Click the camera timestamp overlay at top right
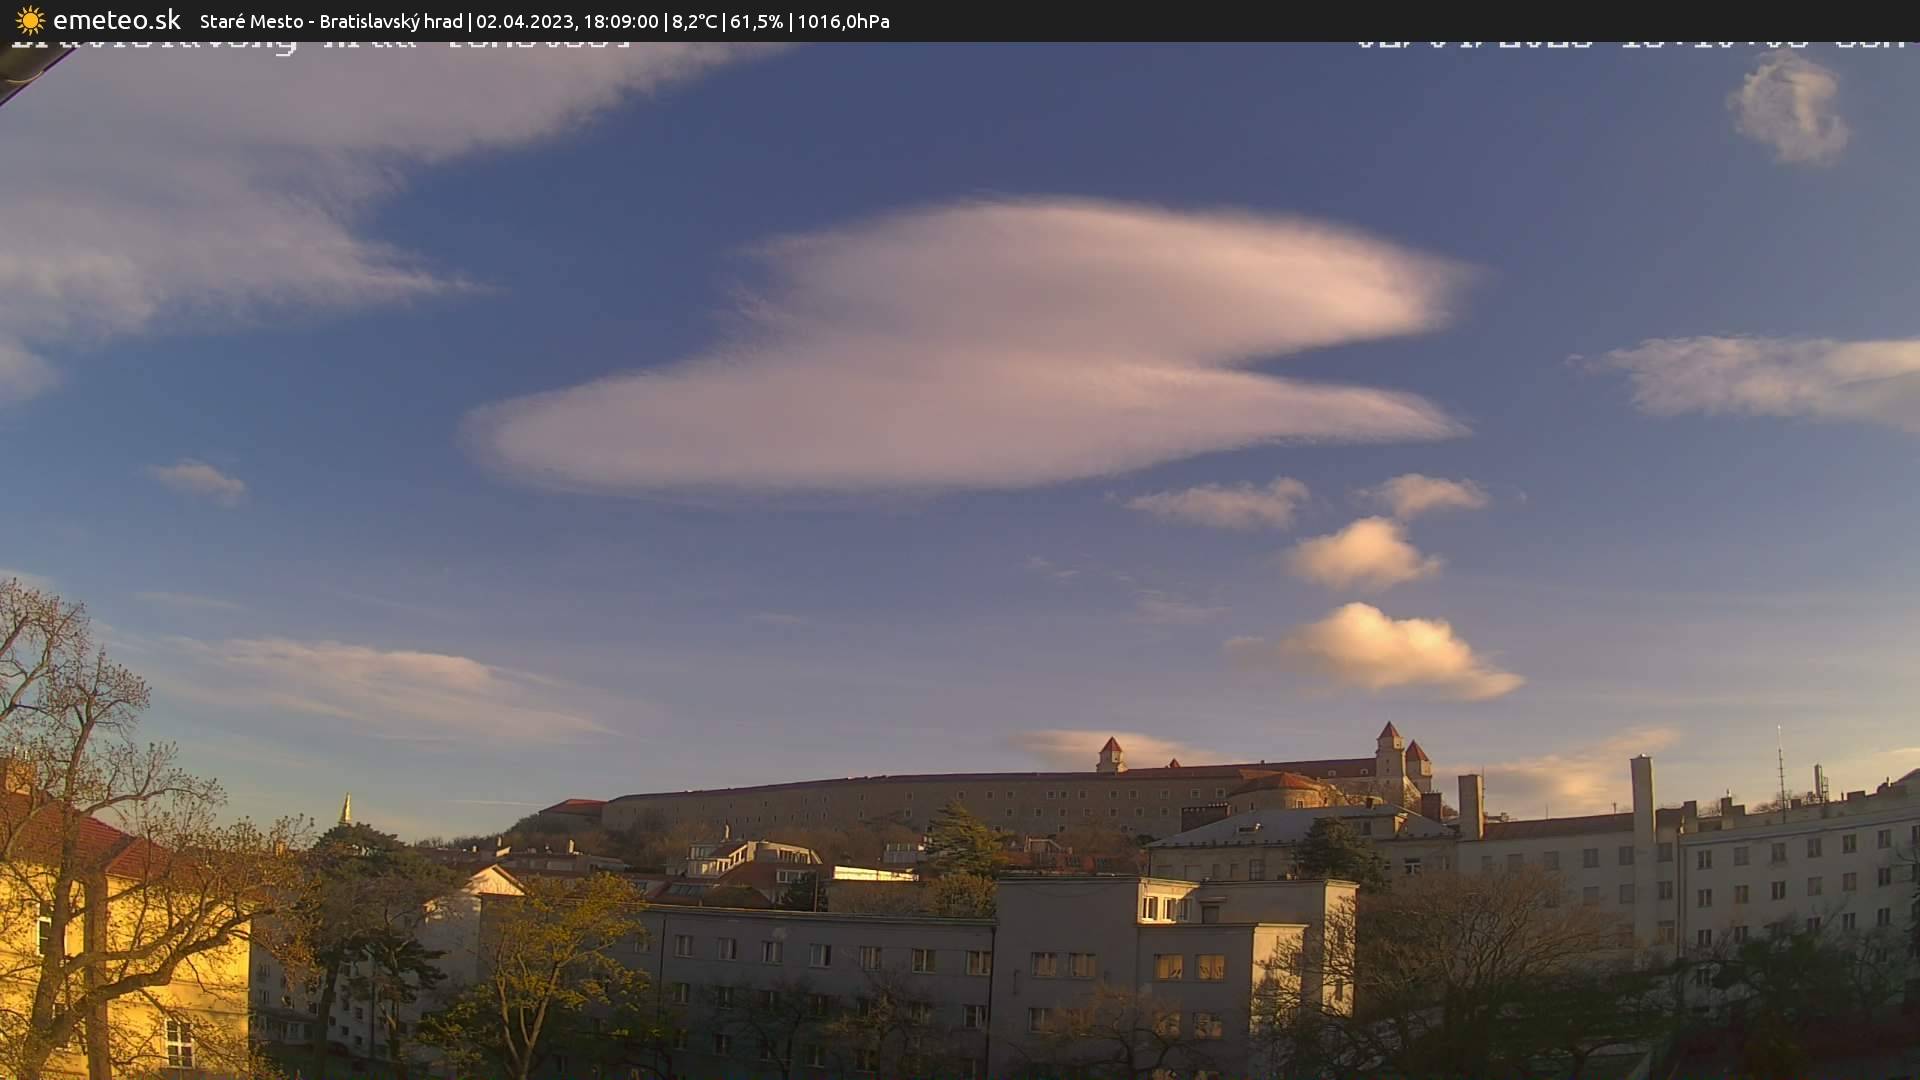This screenshot has width=1920, height=1080. point(1630,44)
